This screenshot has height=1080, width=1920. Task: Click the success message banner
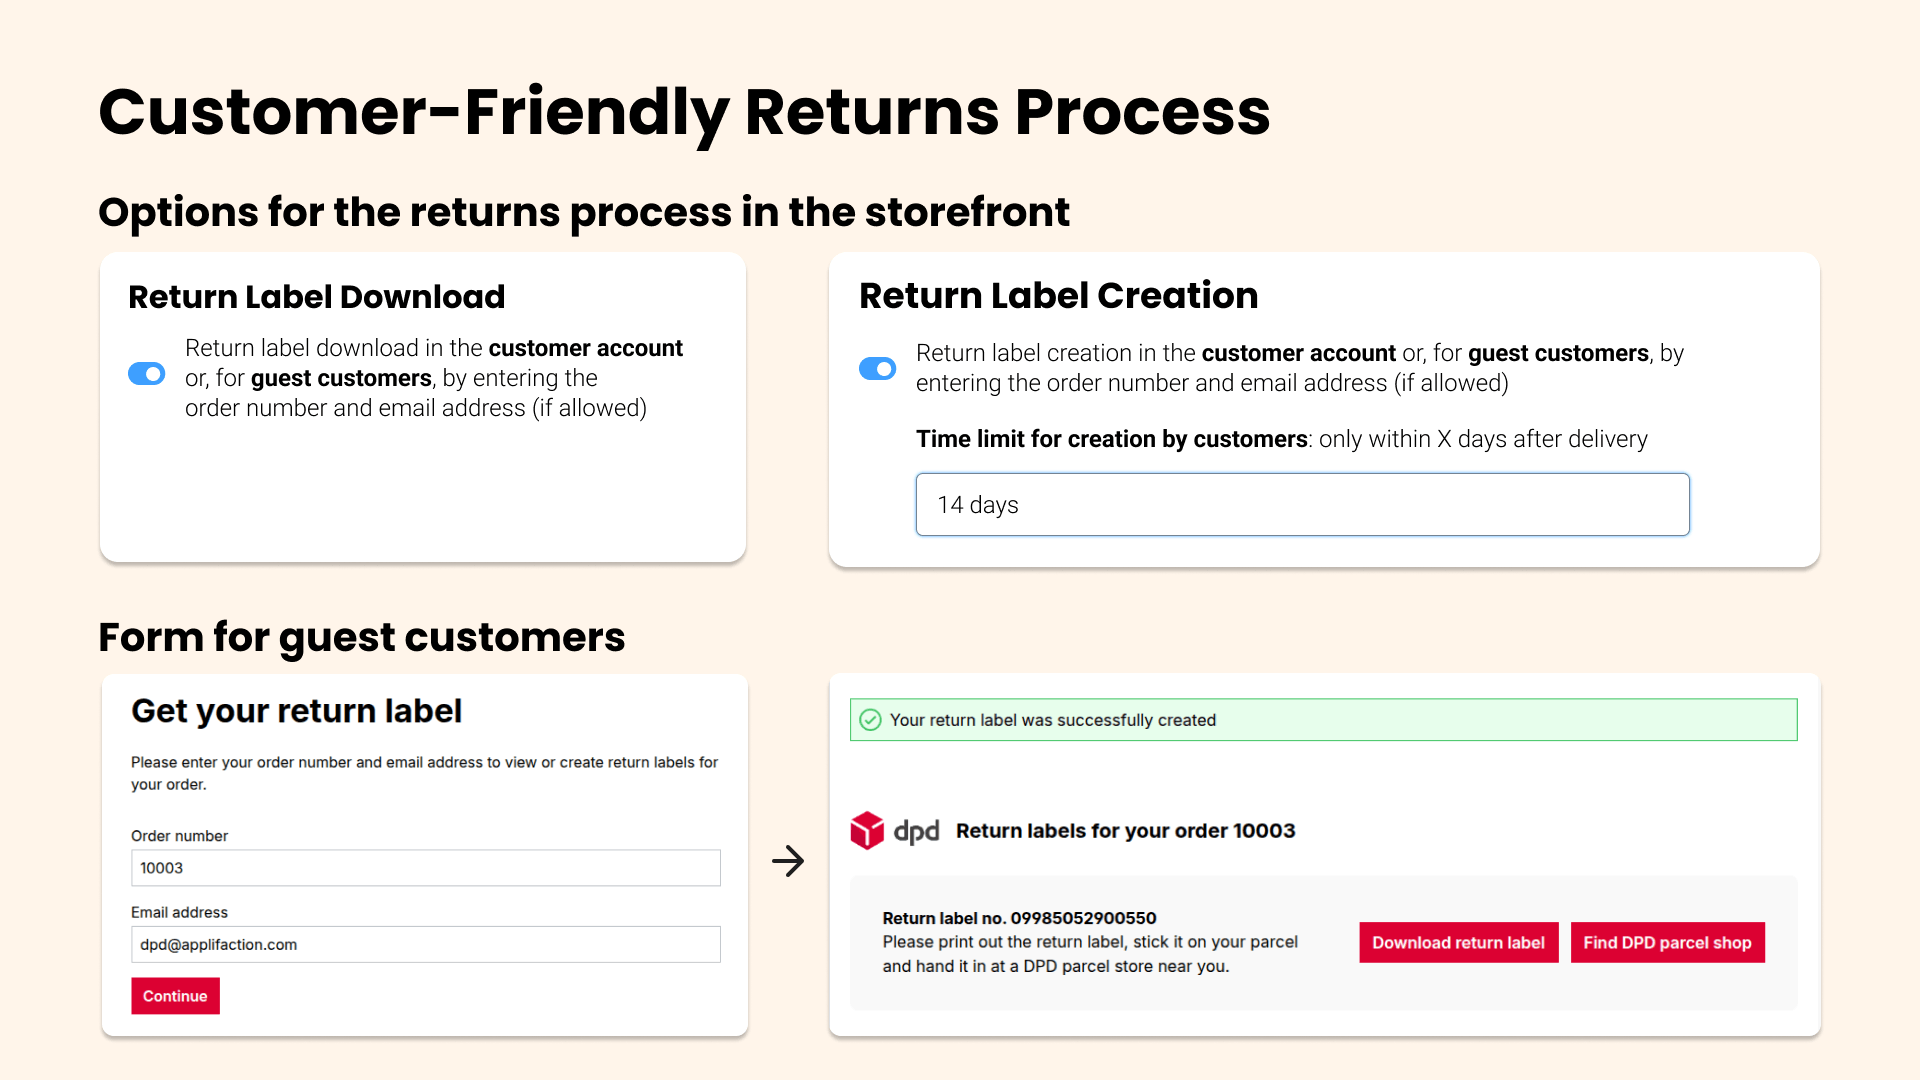pyautogui.click(x=1323, y=720)
